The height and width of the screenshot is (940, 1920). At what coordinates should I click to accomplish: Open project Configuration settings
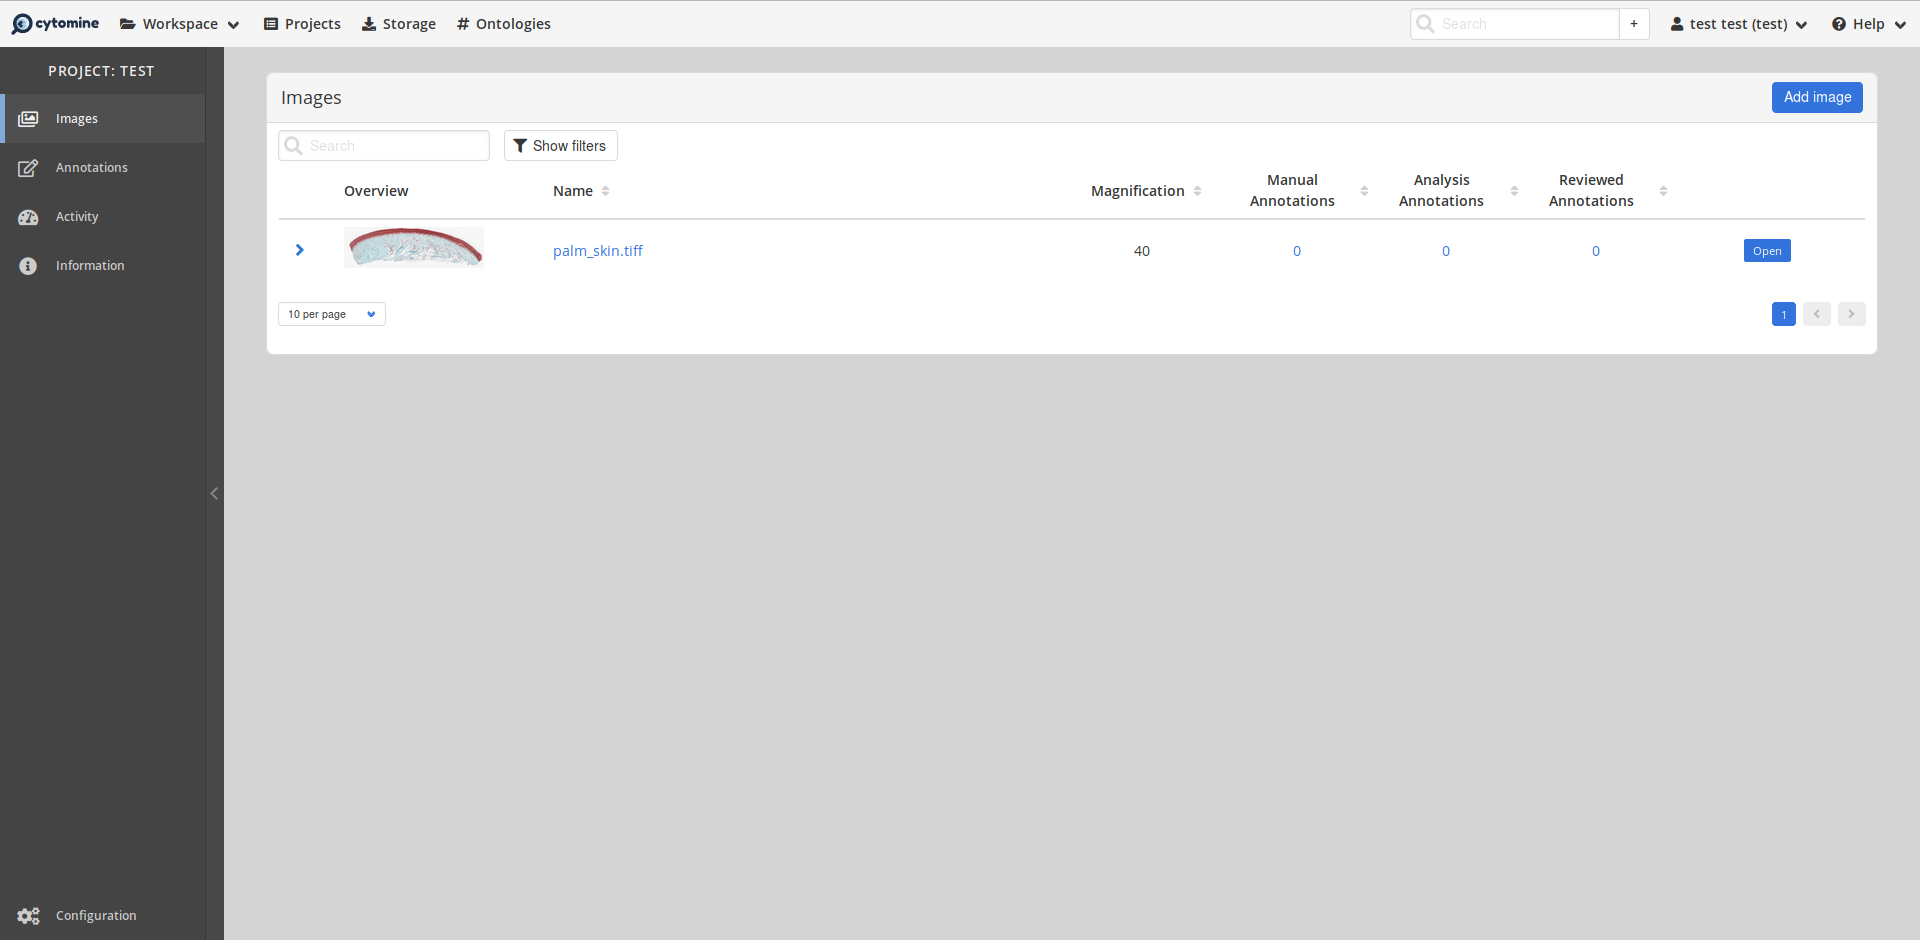click(95, 915)
